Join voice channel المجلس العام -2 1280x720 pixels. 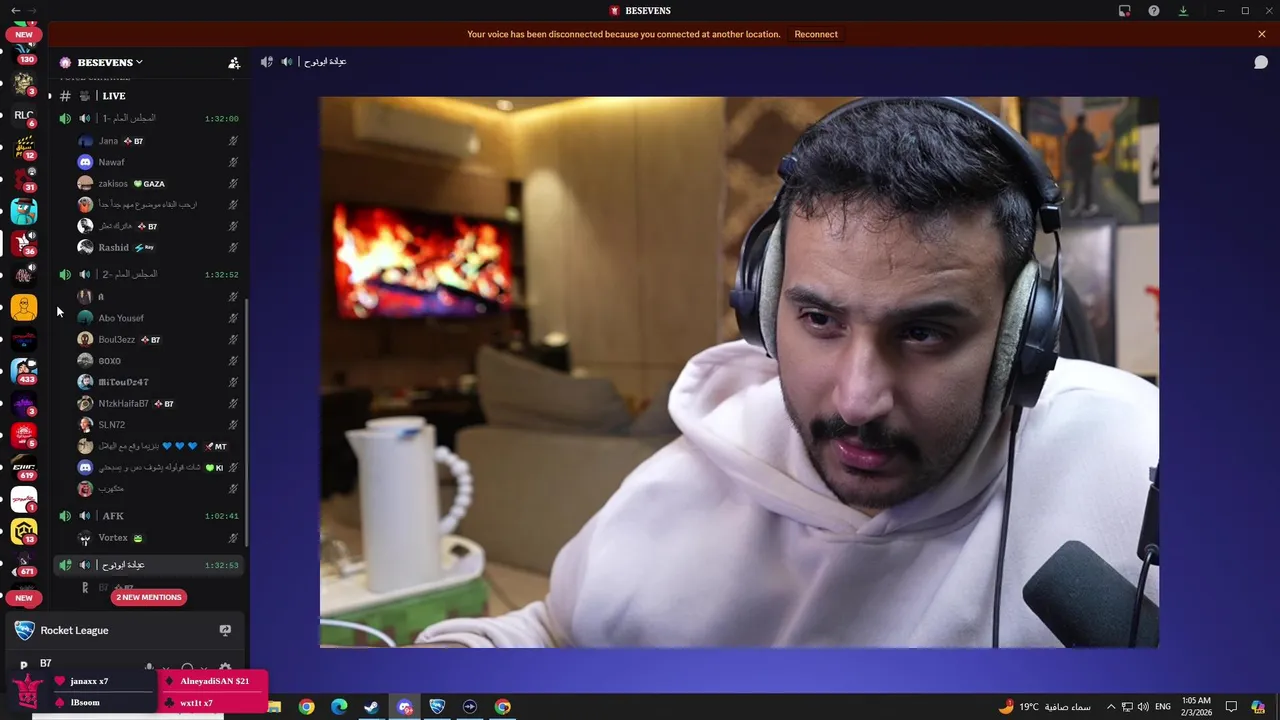[x=148, y=274]
